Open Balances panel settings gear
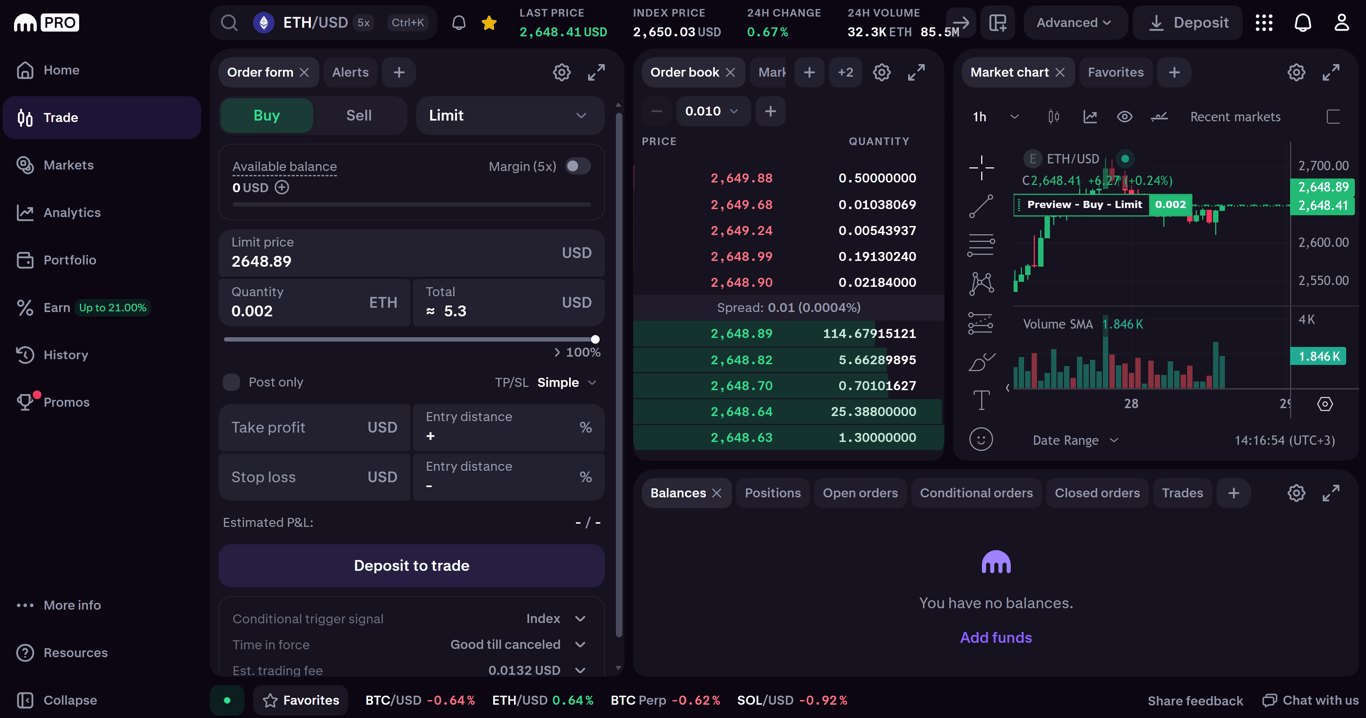 (1296, 493)
